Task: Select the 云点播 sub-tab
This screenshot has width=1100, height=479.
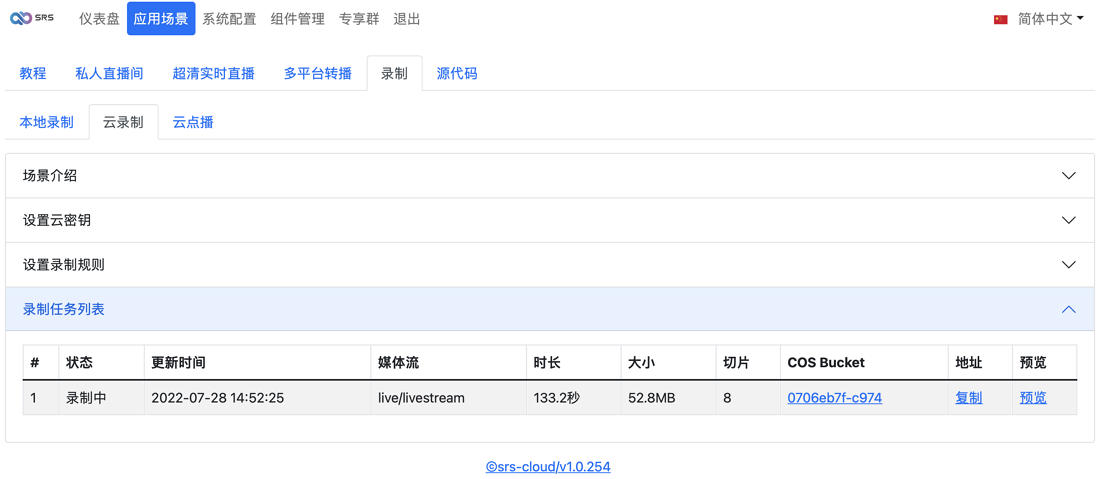Action: pos(193,123)
